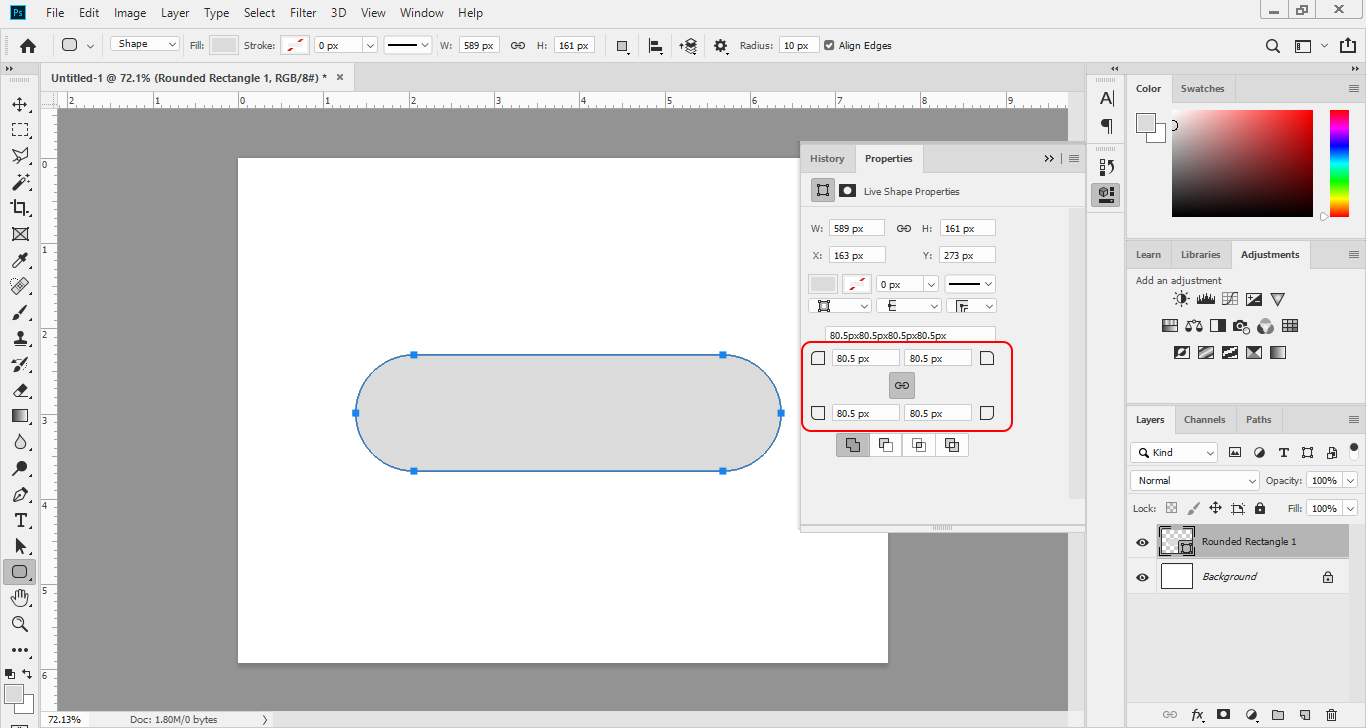1366x728 pixels.
Task: Delete layer with the trash icon
Action: [x=1331, y=715]
